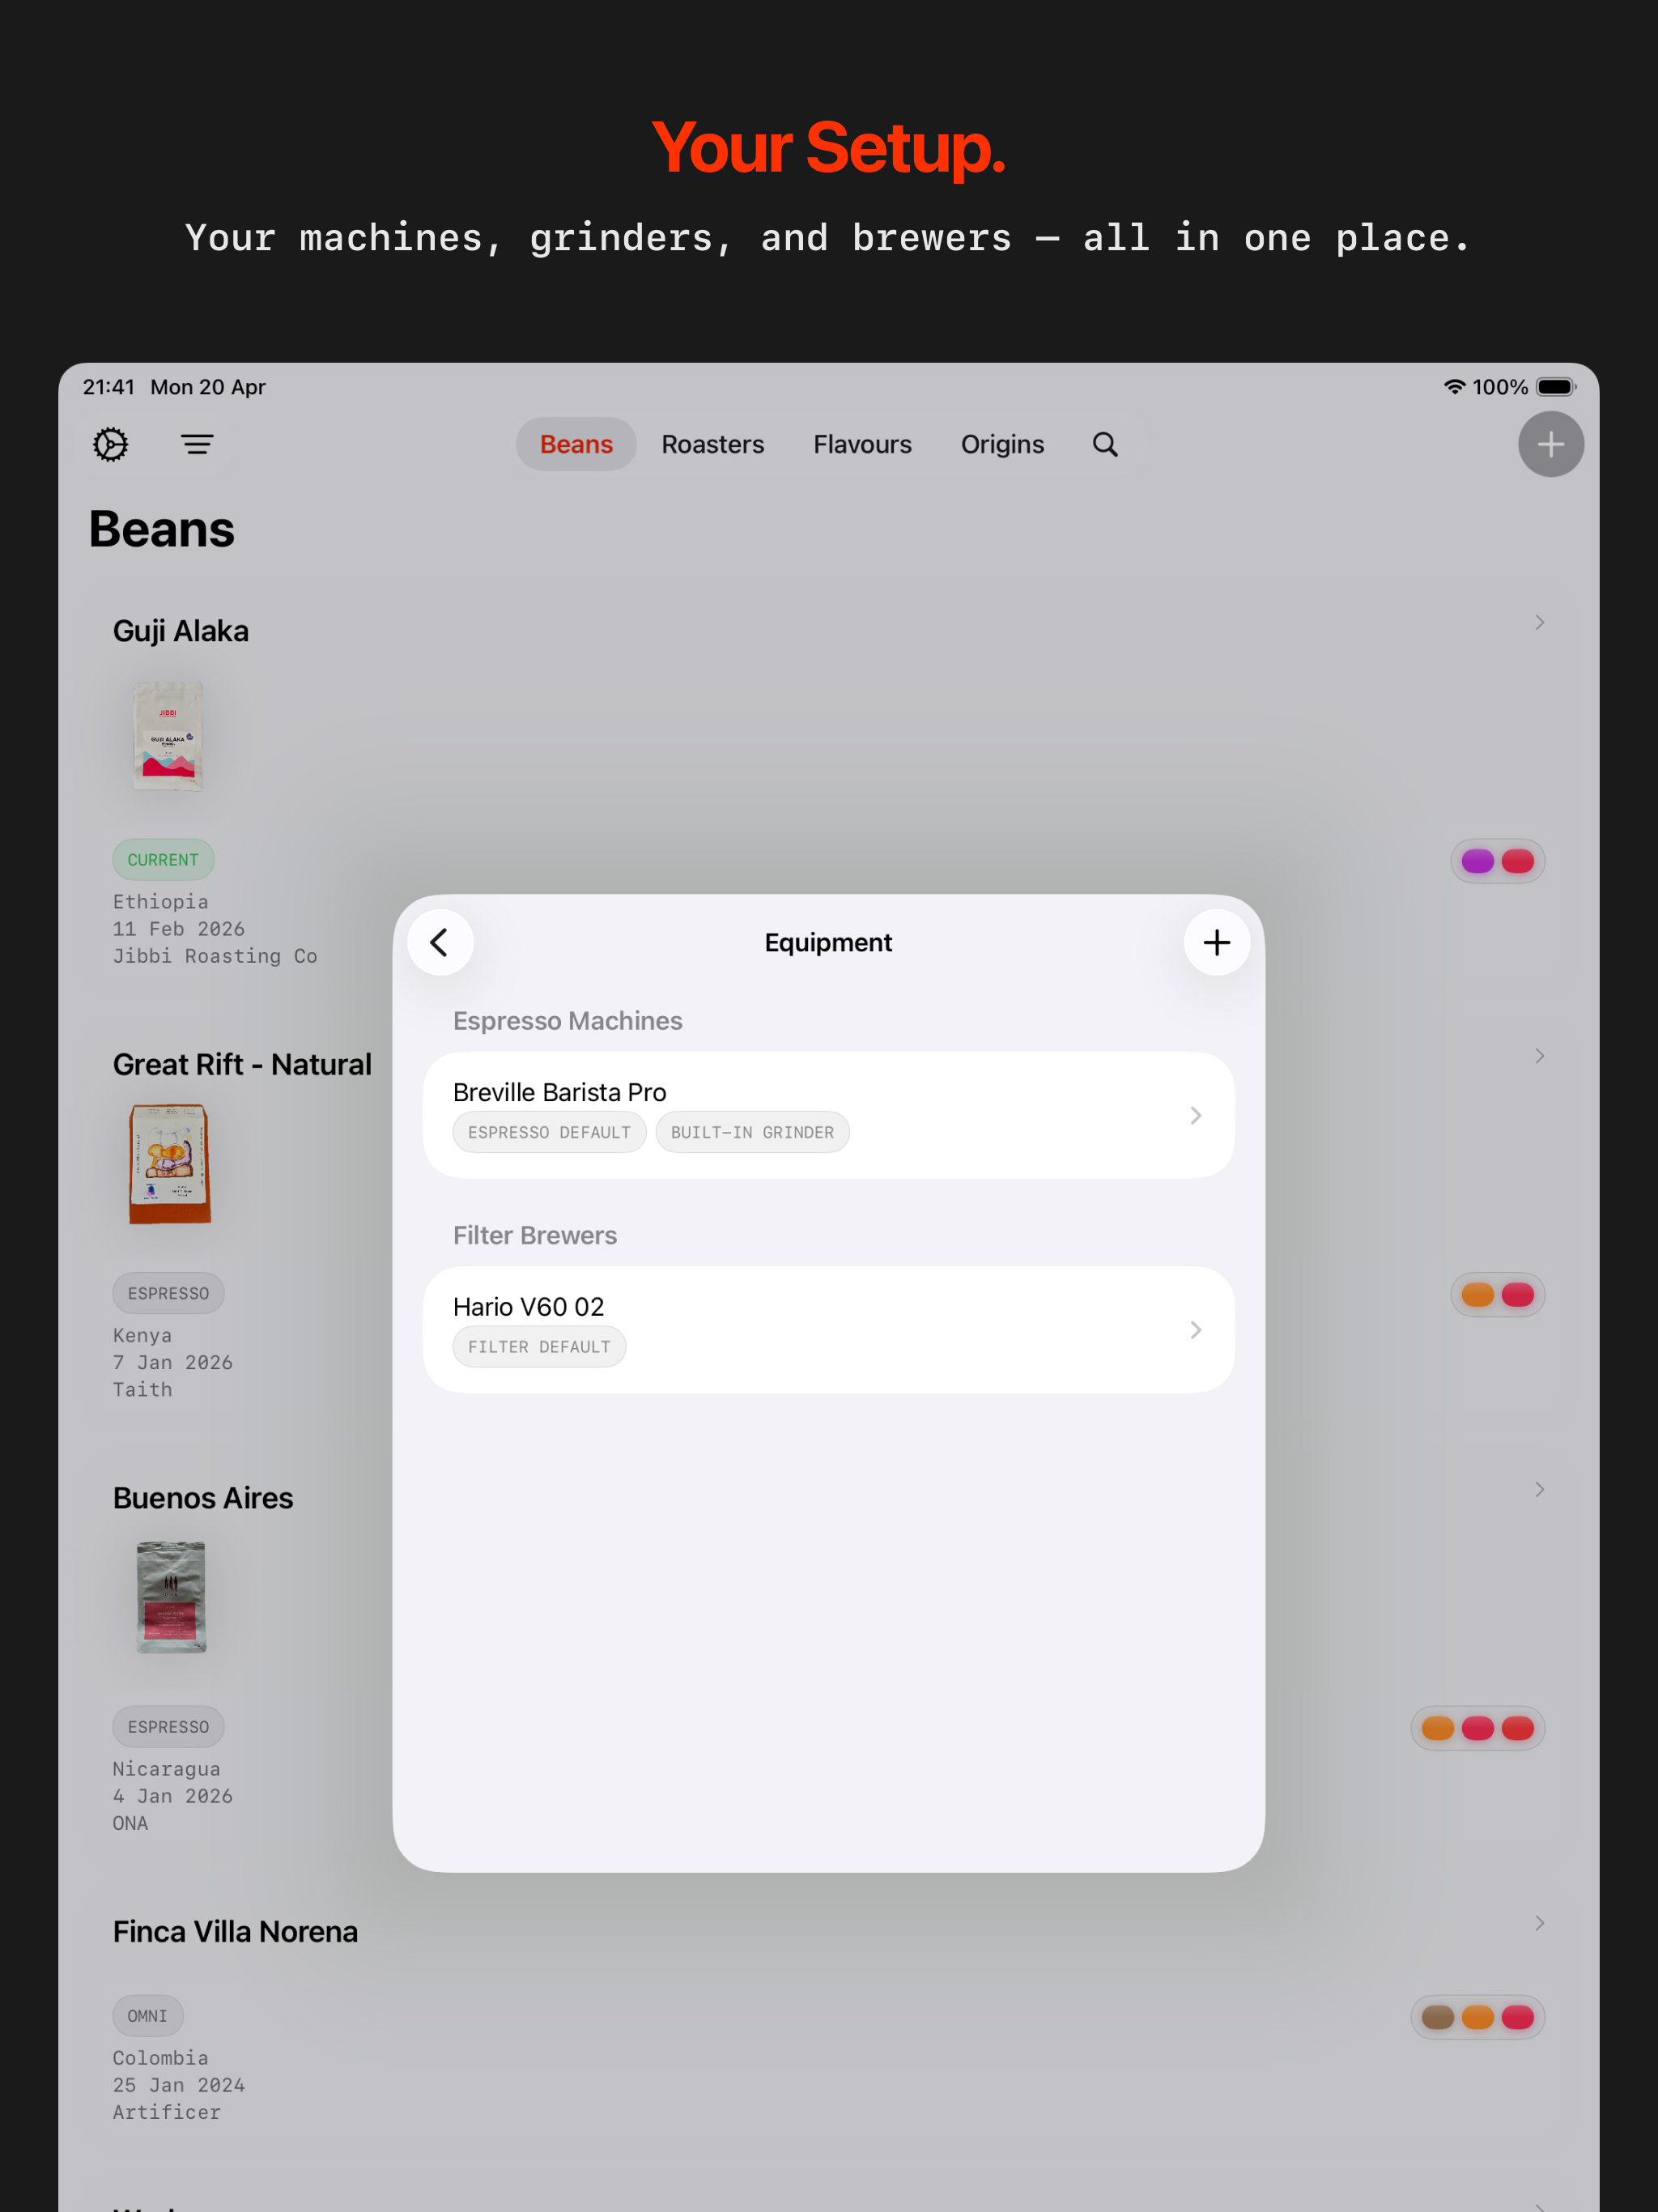Tap the grey add bean plus button
The height and width of the screenshot is (2212, 1658).
pyautogui.click(x=1550, y=444)
